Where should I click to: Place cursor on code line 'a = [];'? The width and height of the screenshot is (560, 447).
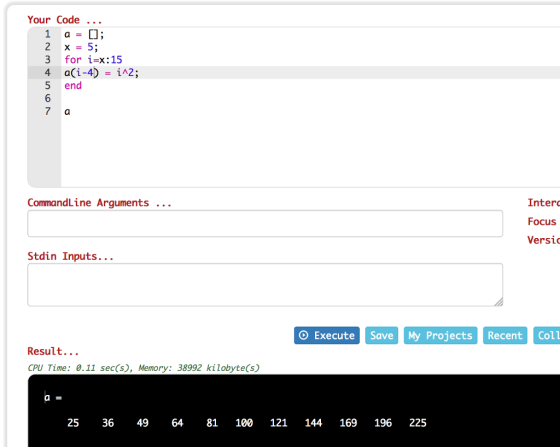[84, 34]
